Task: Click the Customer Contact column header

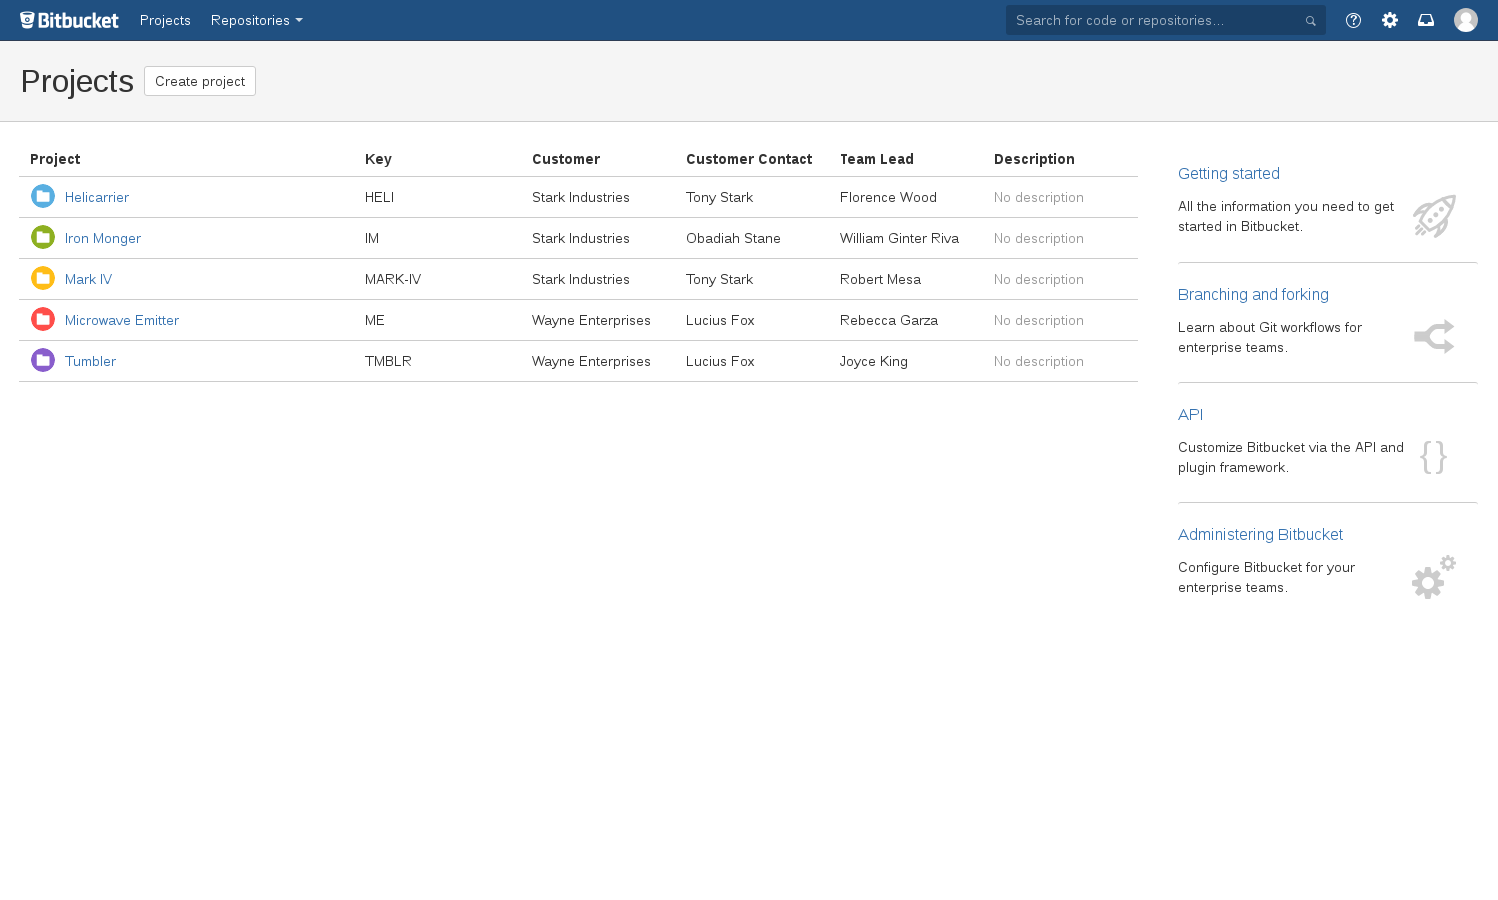Action: coord(749,159)
